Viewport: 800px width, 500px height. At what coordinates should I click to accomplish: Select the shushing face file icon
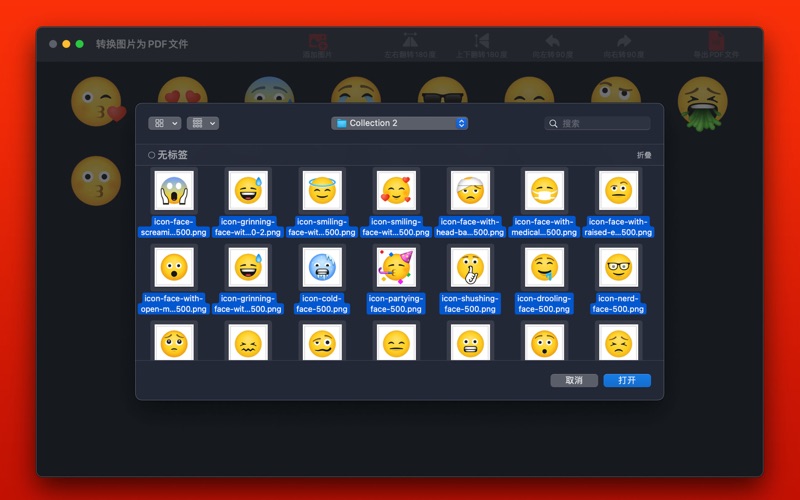[470, 267]
